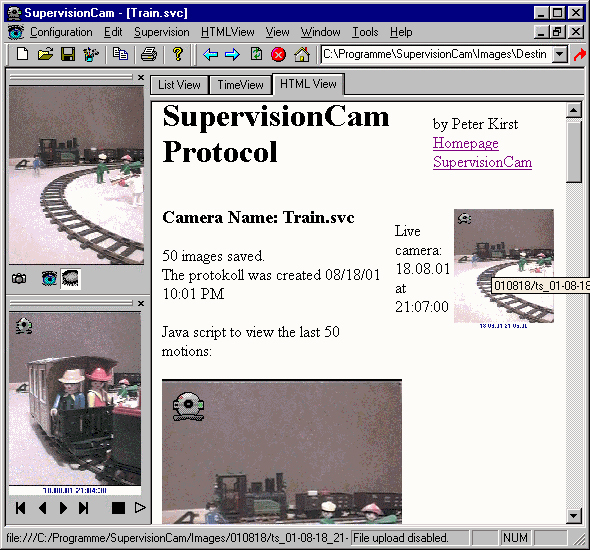The image size is (590, 550).
Task: Save using the floppy disk icon
Action: coord(68,54)
